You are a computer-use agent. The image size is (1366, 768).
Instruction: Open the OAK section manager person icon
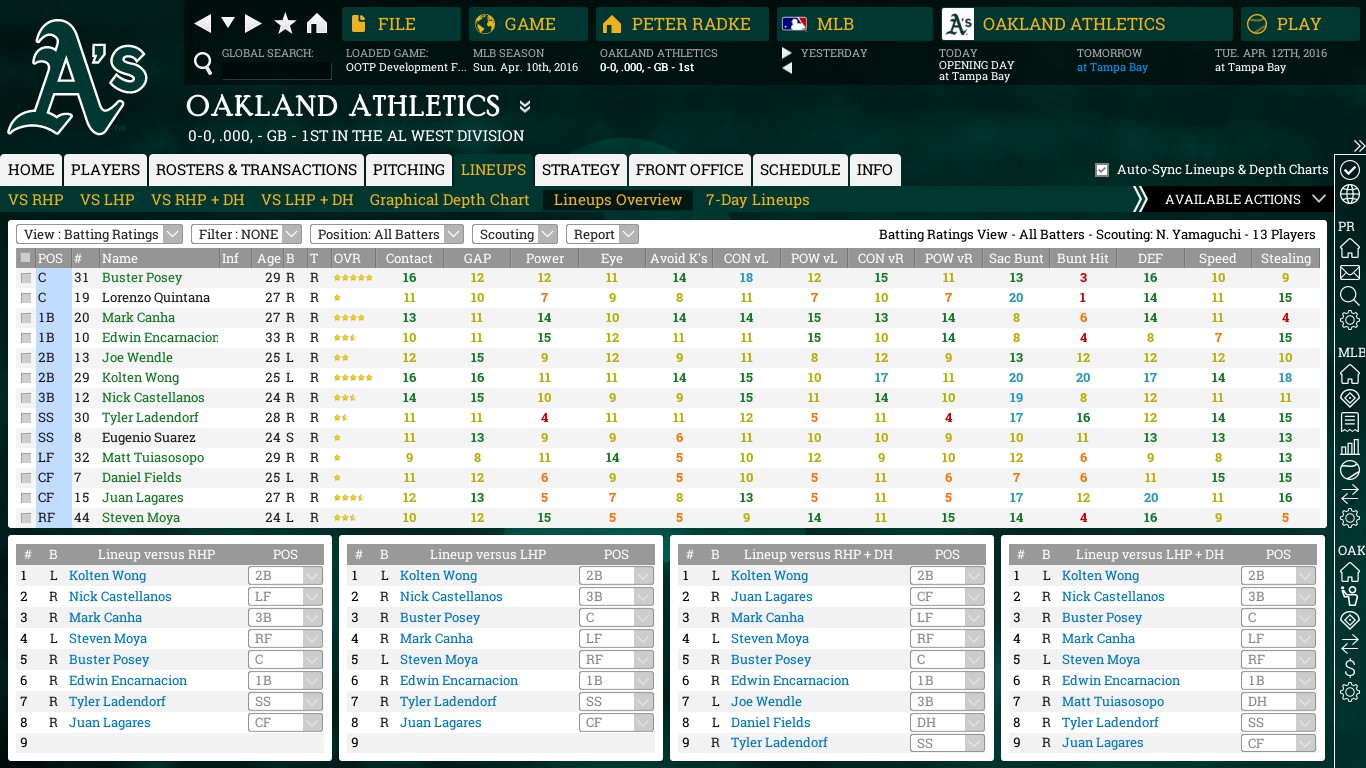click(1350, 596)
